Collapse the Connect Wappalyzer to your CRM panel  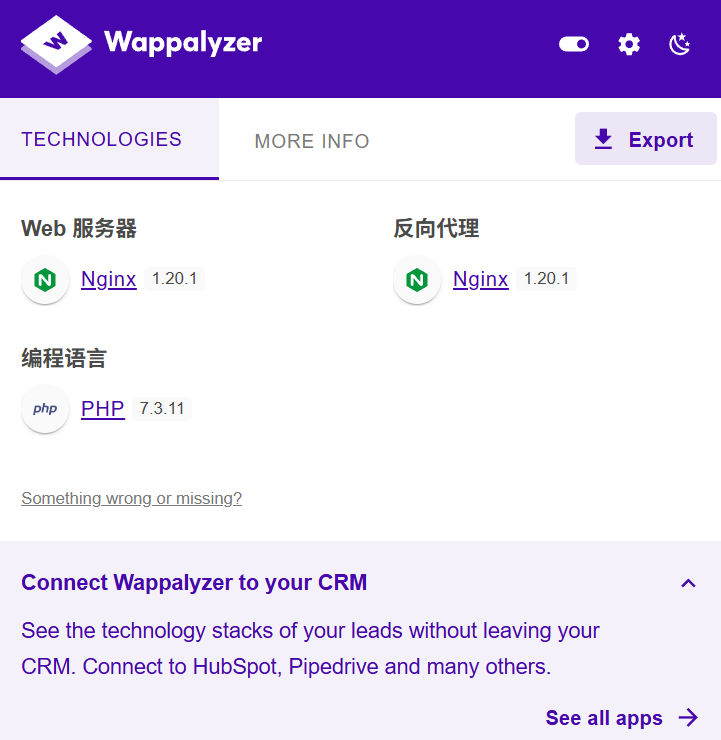[x=688, y=583]
